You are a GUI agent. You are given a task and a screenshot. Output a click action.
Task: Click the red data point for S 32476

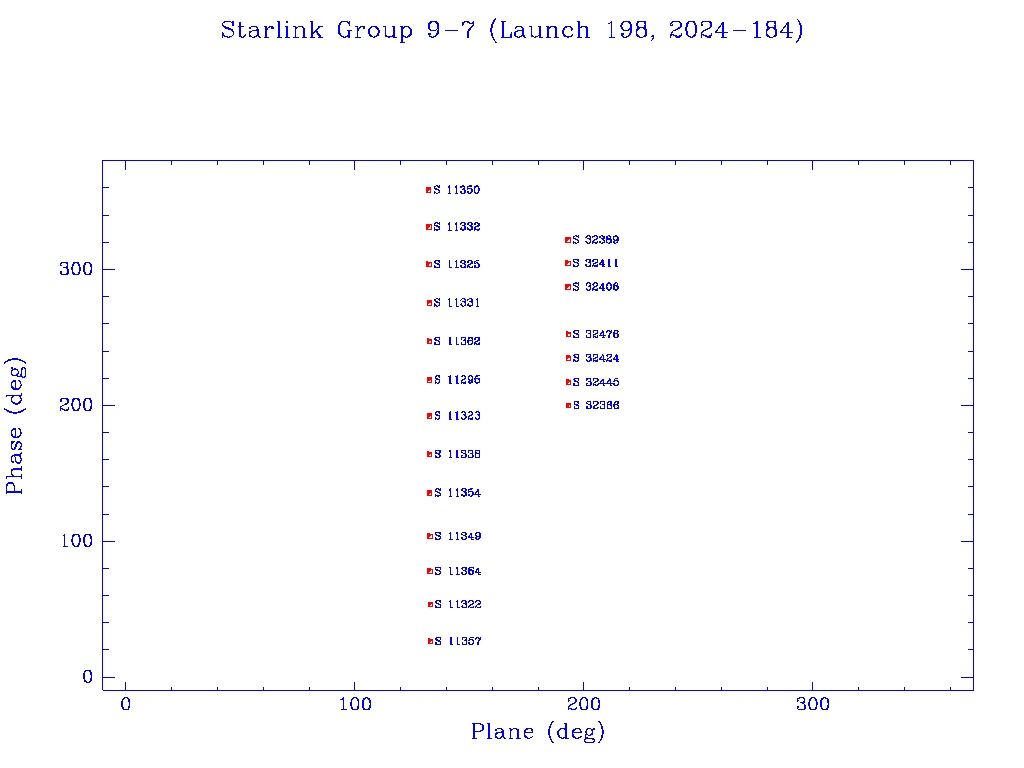568,334
